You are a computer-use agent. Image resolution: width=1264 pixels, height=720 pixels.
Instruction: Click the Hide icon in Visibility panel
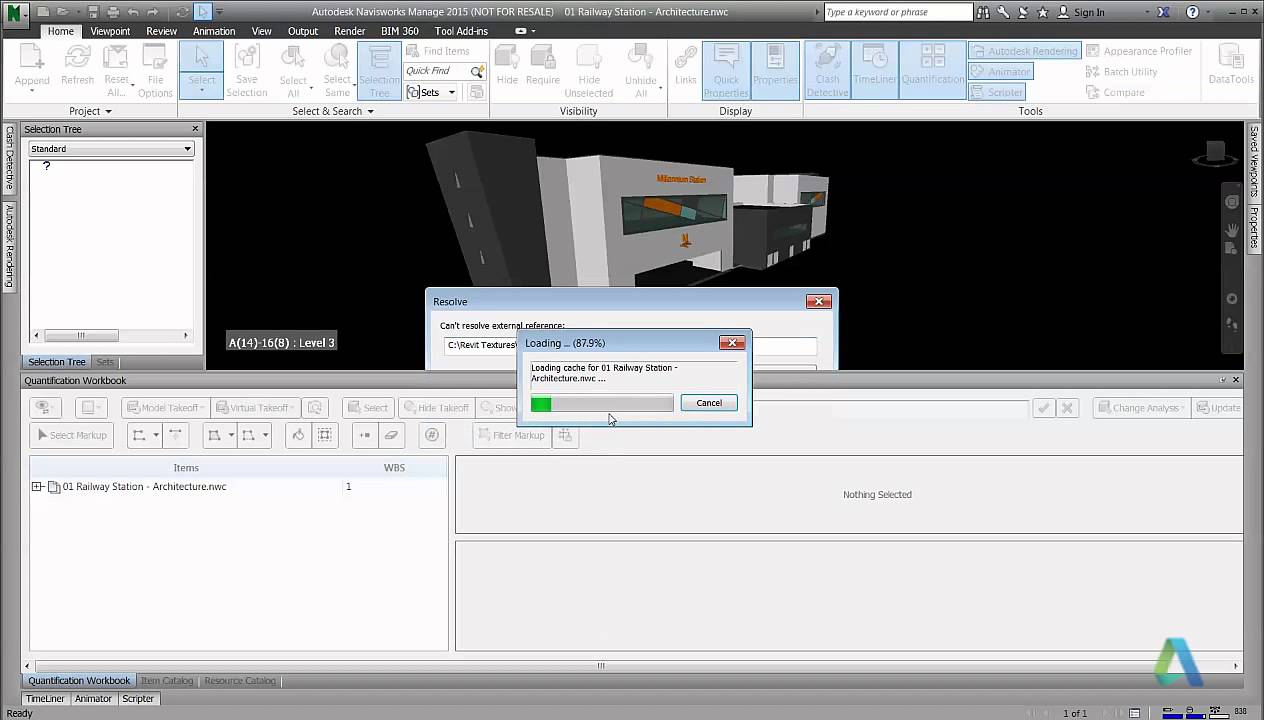507,66
